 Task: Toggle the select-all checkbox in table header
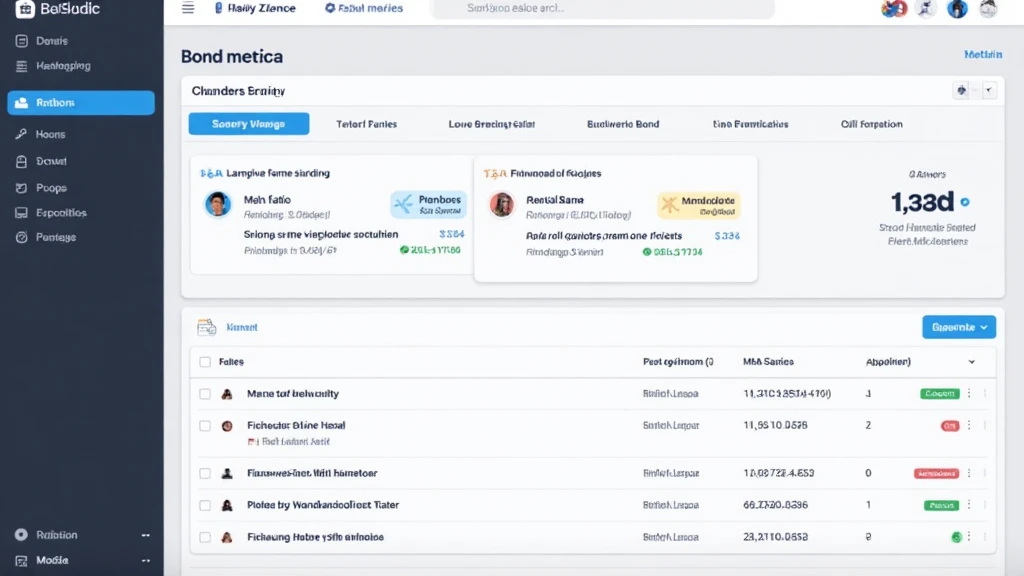pyautogui.click(x=205, y=362)
